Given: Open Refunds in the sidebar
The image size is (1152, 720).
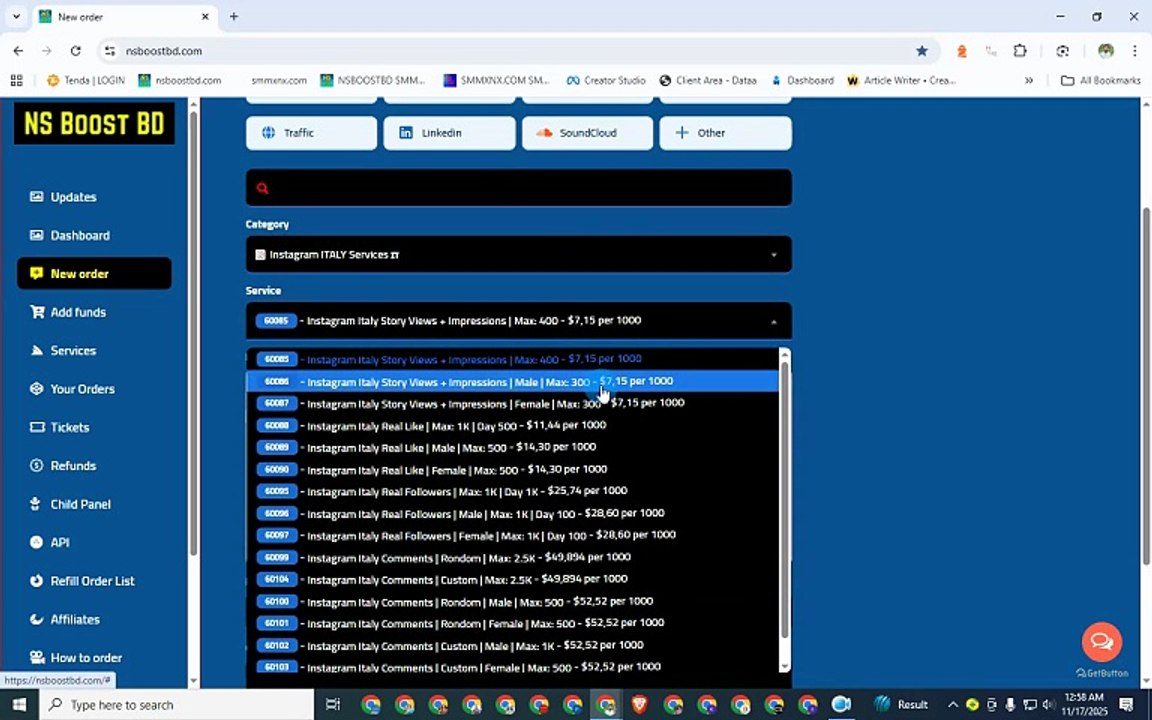Looking at the screenshot, I should tap(63, 466).
